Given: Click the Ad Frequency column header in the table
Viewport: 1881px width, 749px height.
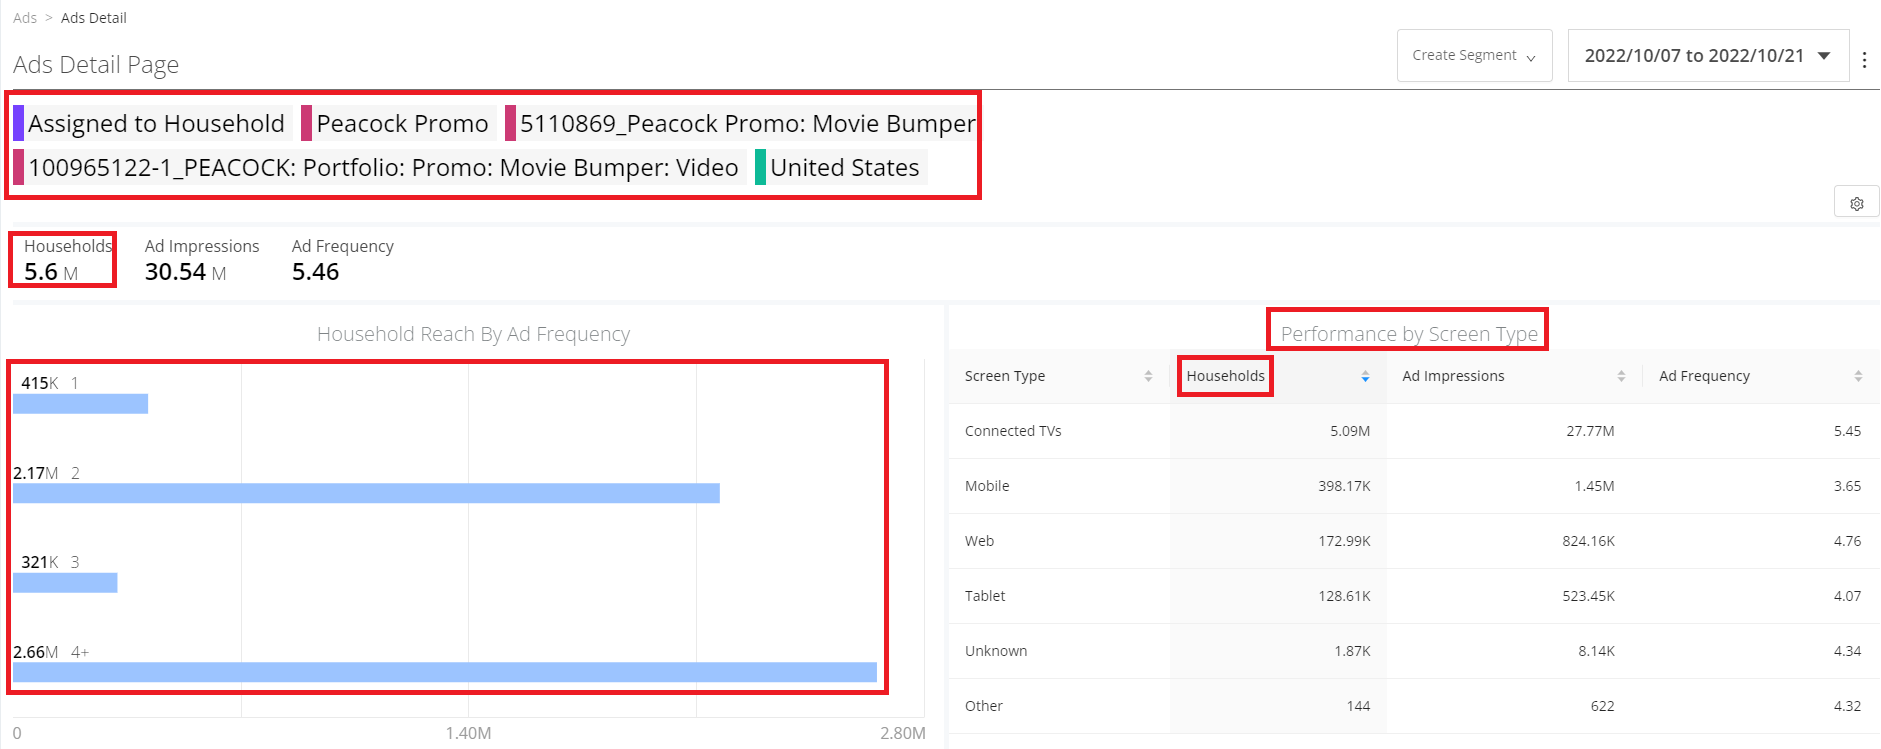Looking at the screenshot, I should click(1704, 376).
